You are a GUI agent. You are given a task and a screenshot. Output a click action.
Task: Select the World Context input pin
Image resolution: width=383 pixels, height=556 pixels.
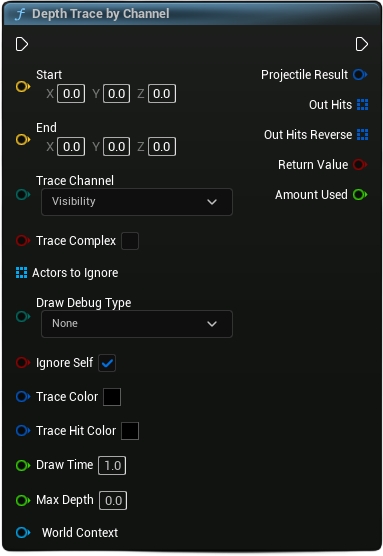pyautogui.click(x=23, y=532)
